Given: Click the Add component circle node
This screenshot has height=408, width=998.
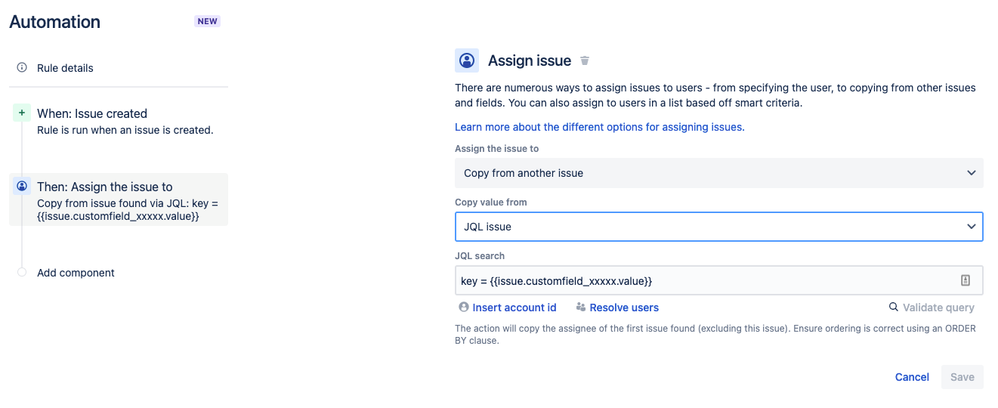Looking at the screenshot, I should pyautogui.click(x=22, y=272).
